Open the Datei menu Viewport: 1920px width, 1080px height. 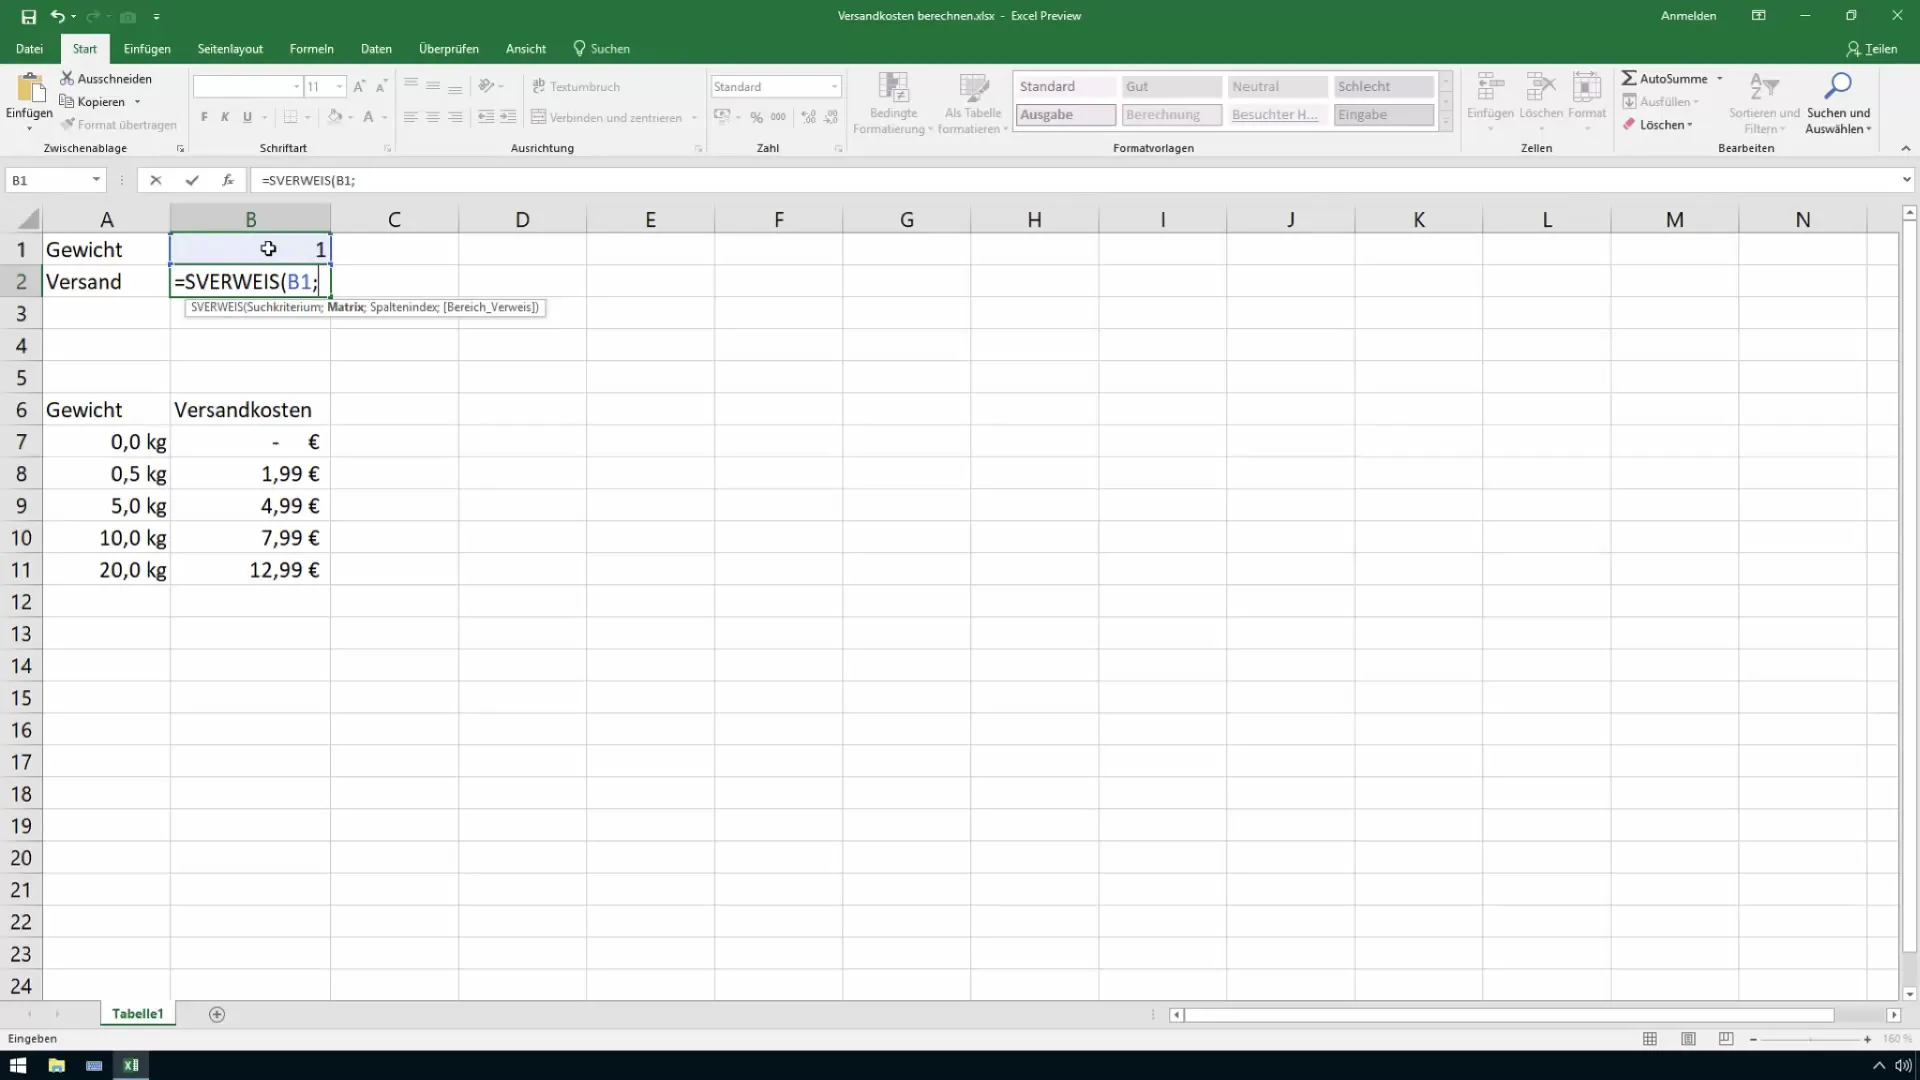click(30, 49)
